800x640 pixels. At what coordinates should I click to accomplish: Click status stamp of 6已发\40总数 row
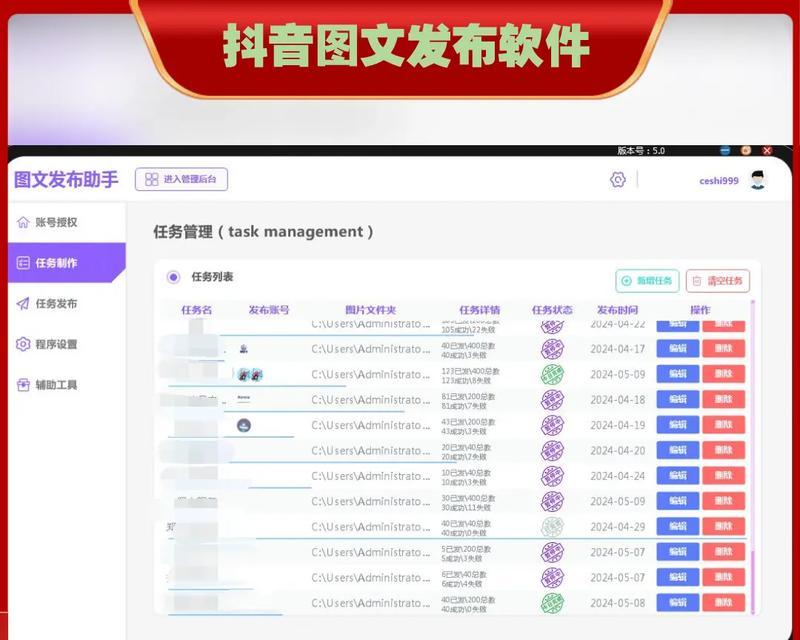click(553, 577)
